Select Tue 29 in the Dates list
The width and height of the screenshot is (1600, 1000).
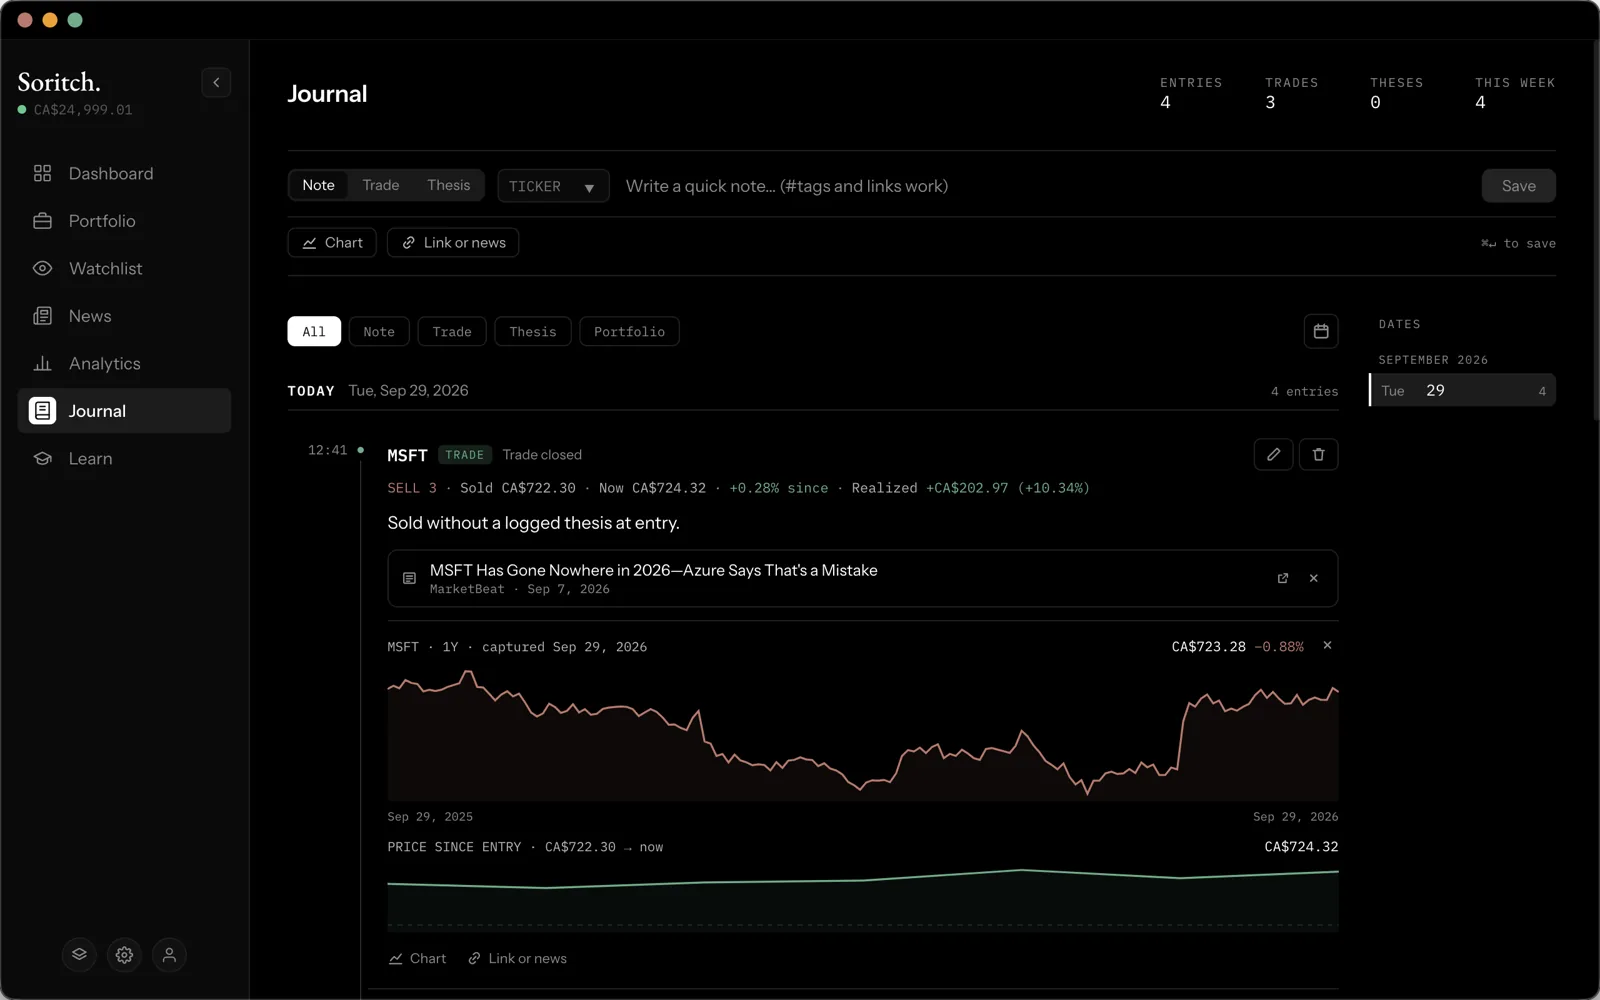pyautogui.click(x=1462, y=390)
